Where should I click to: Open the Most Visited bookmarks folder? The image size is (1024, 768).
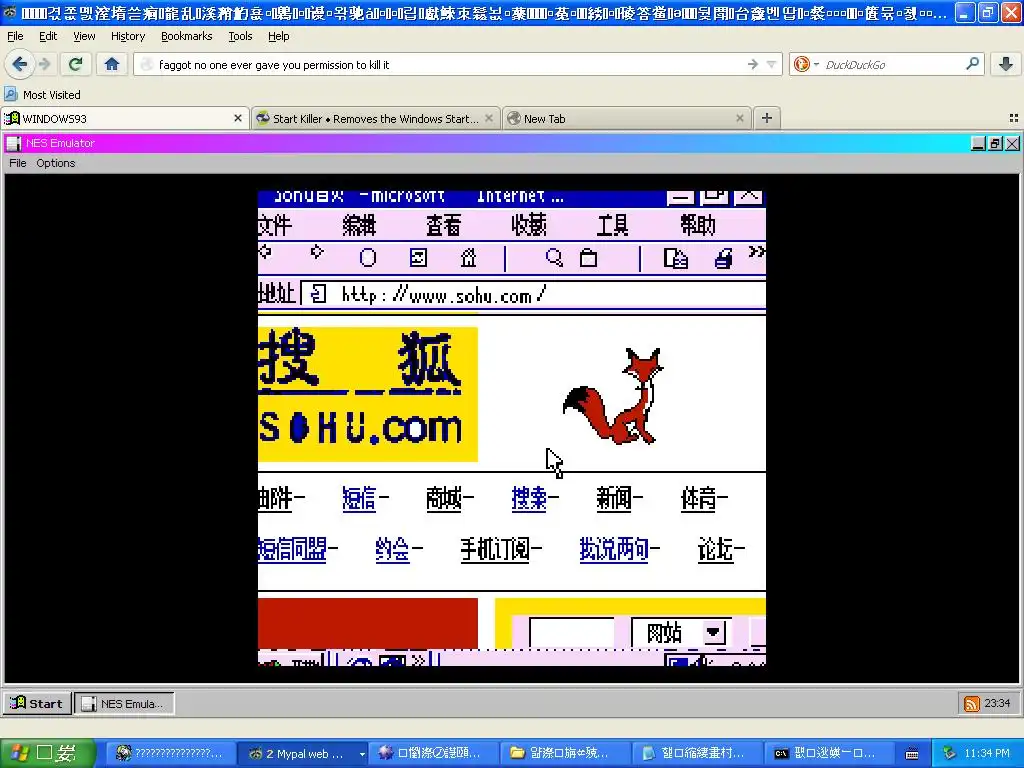pos(42,95)
